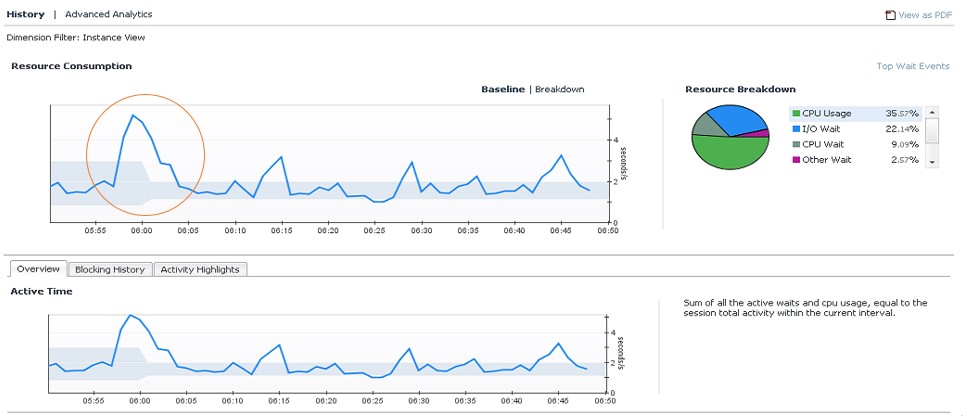Select the Baseline chart mode

point(502,89)
